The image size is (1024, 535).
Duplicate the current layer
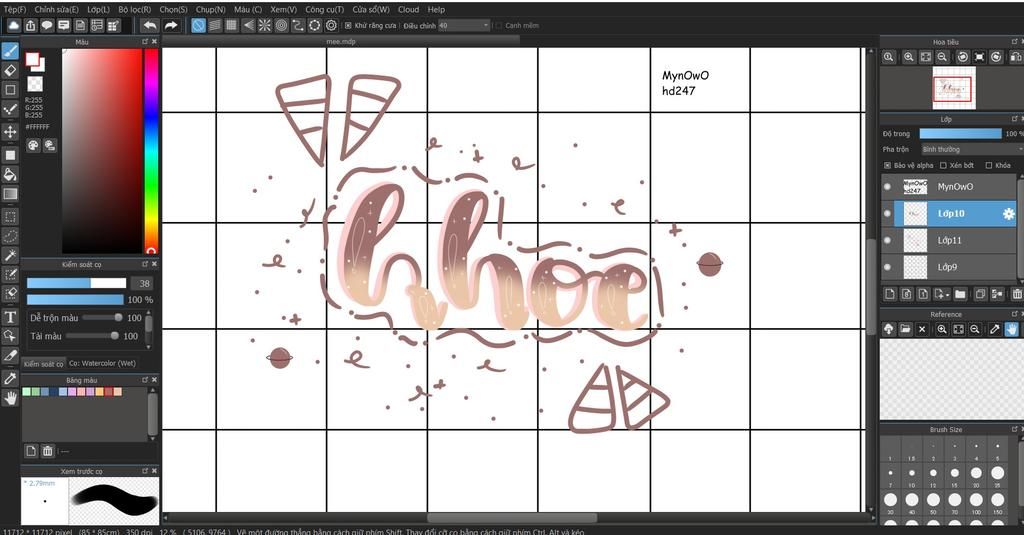[980, 294]
